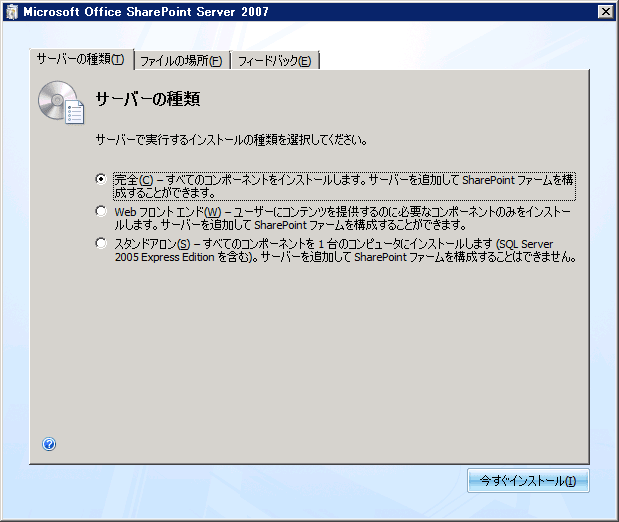Screen dimensions: 619x522
Task: Close the SharePoint Server 2007 setup window
Action: point(606,12)
